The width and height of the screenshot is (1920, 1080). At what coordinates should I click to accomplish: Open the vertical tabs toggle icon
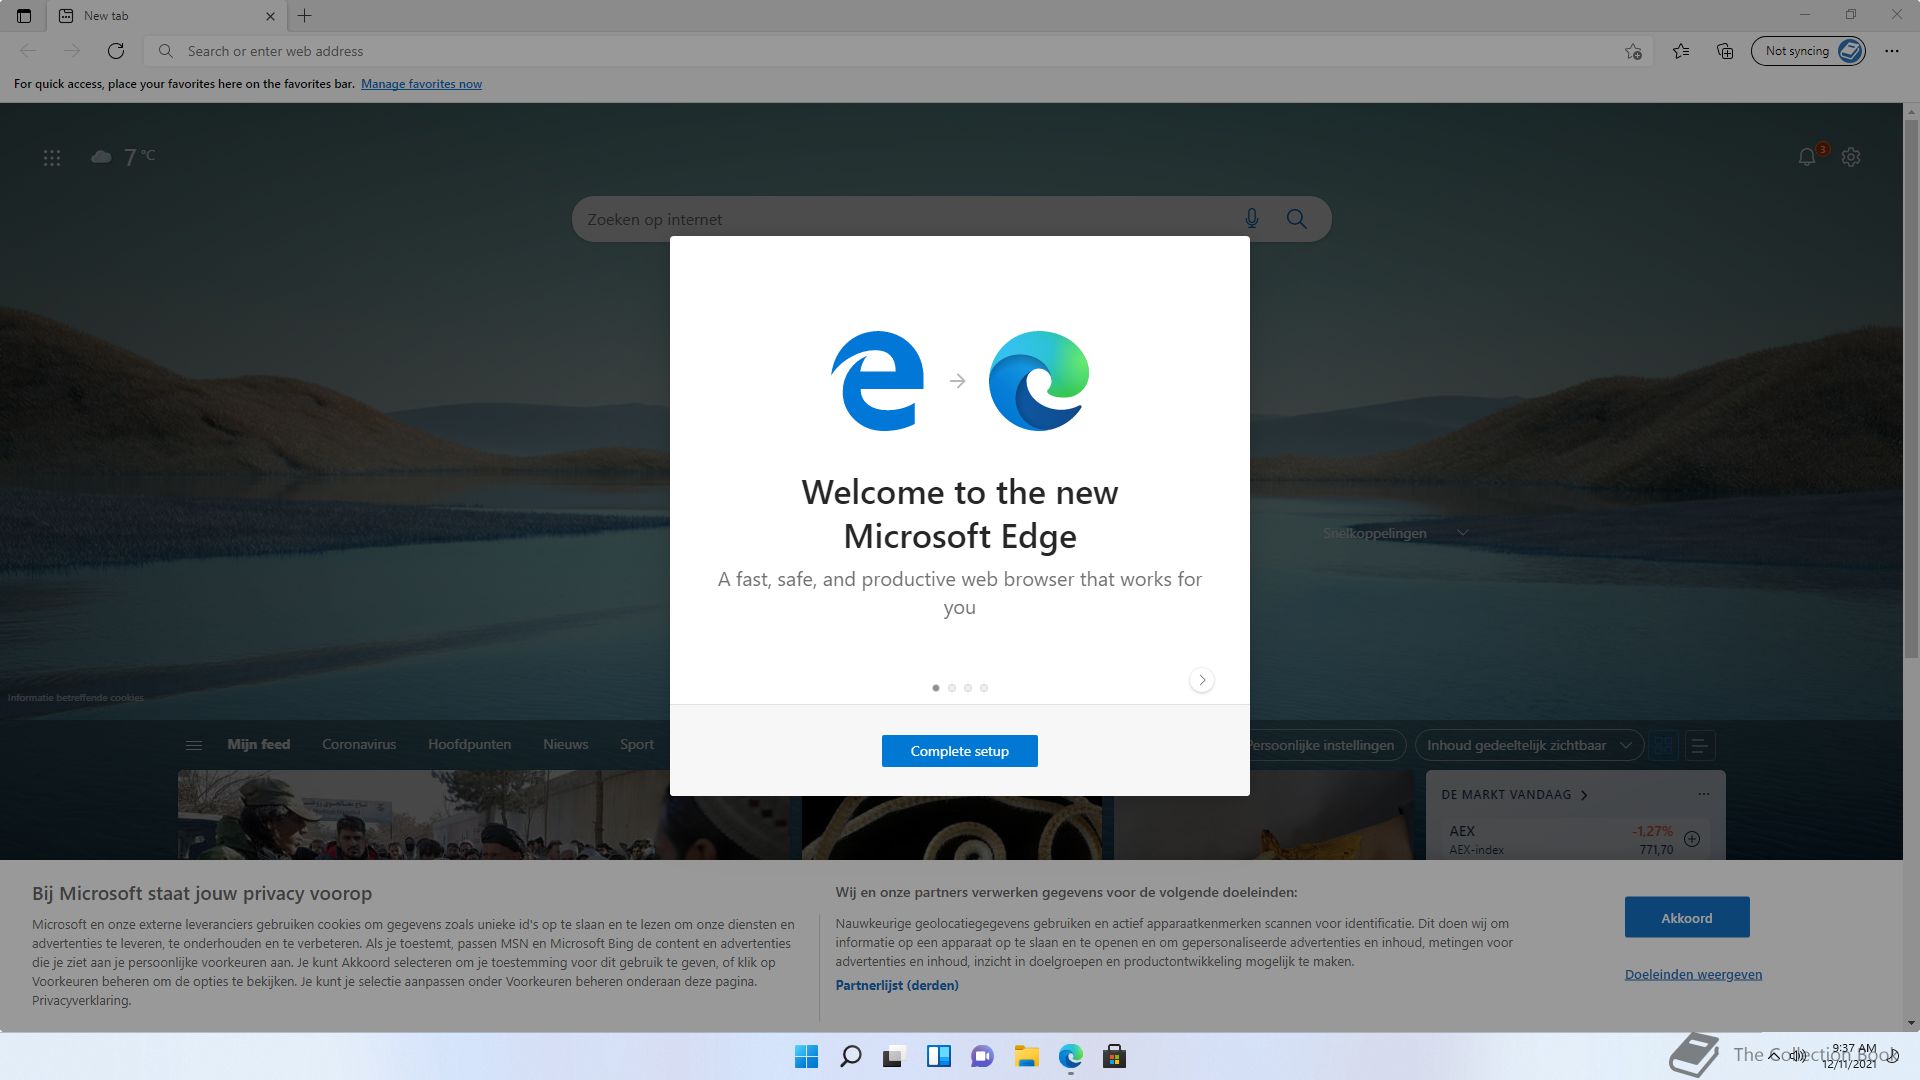pos(24,16)
